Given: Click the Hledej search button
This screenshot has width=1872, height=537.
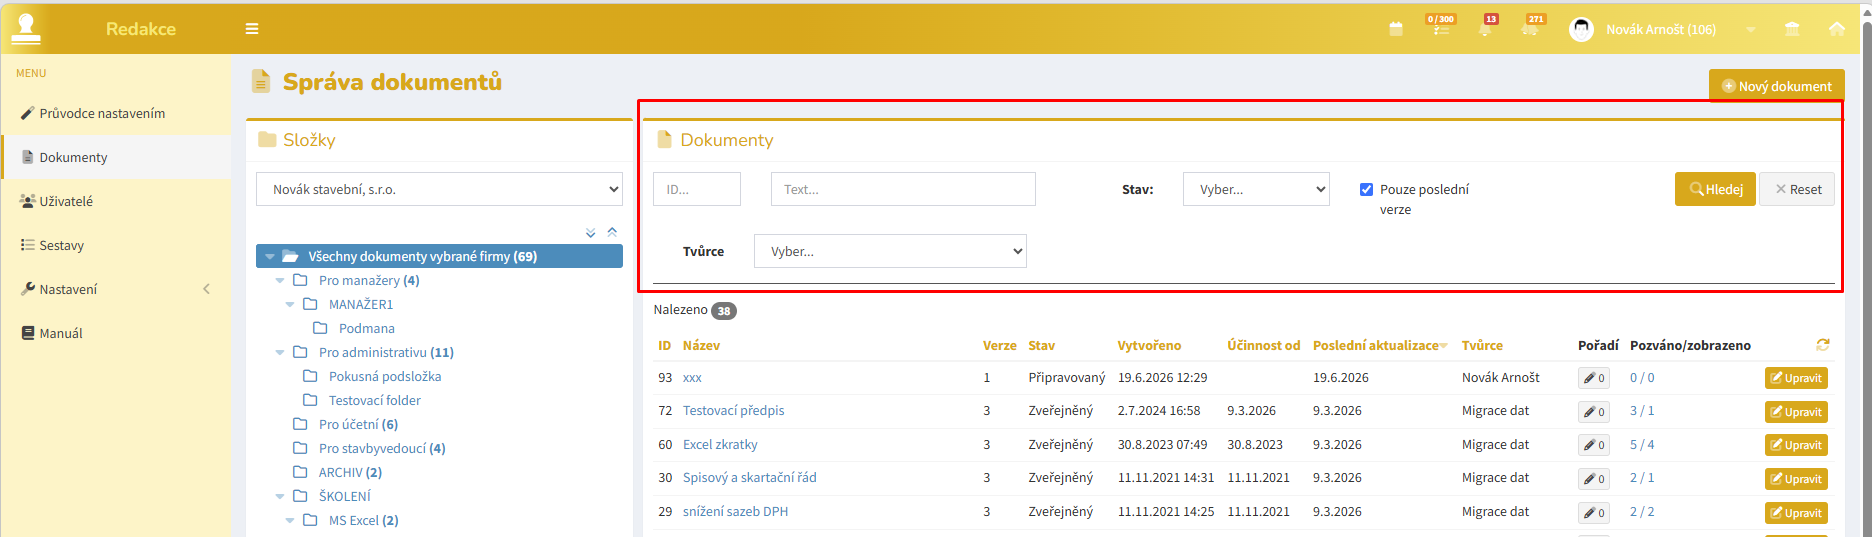Looking at the screenshot, I should 1715,189.
